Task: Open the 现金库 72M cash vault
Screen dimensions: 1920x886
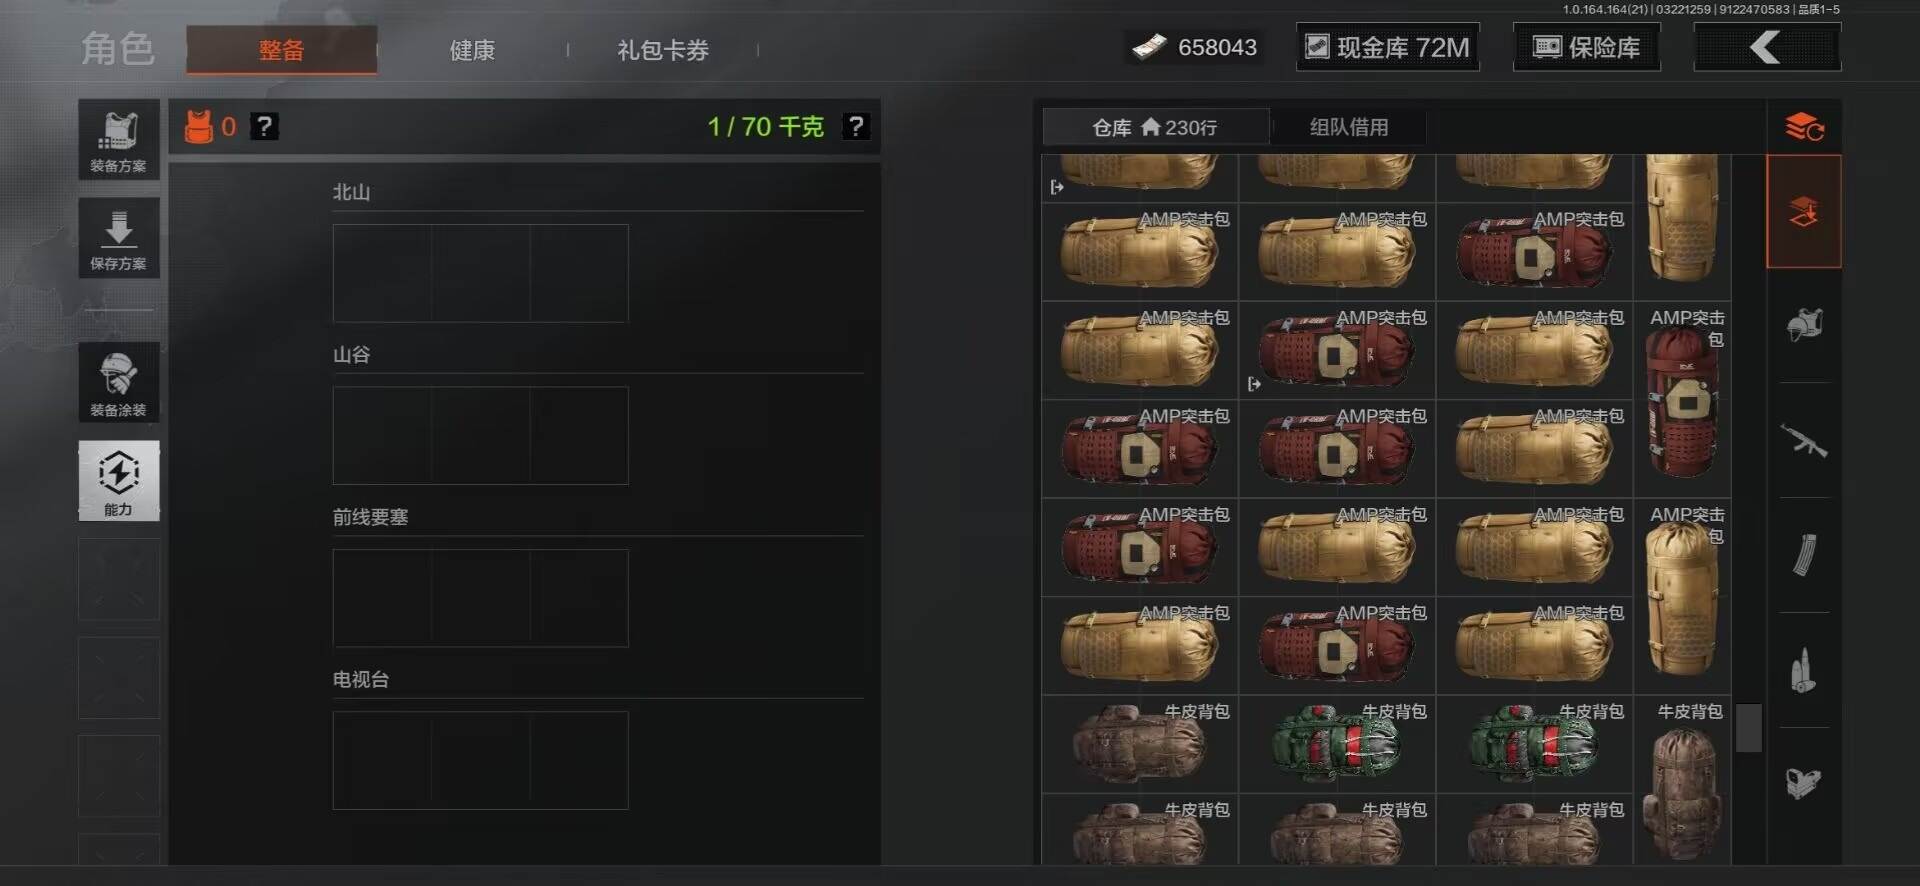Action: tap(1388, 47)
